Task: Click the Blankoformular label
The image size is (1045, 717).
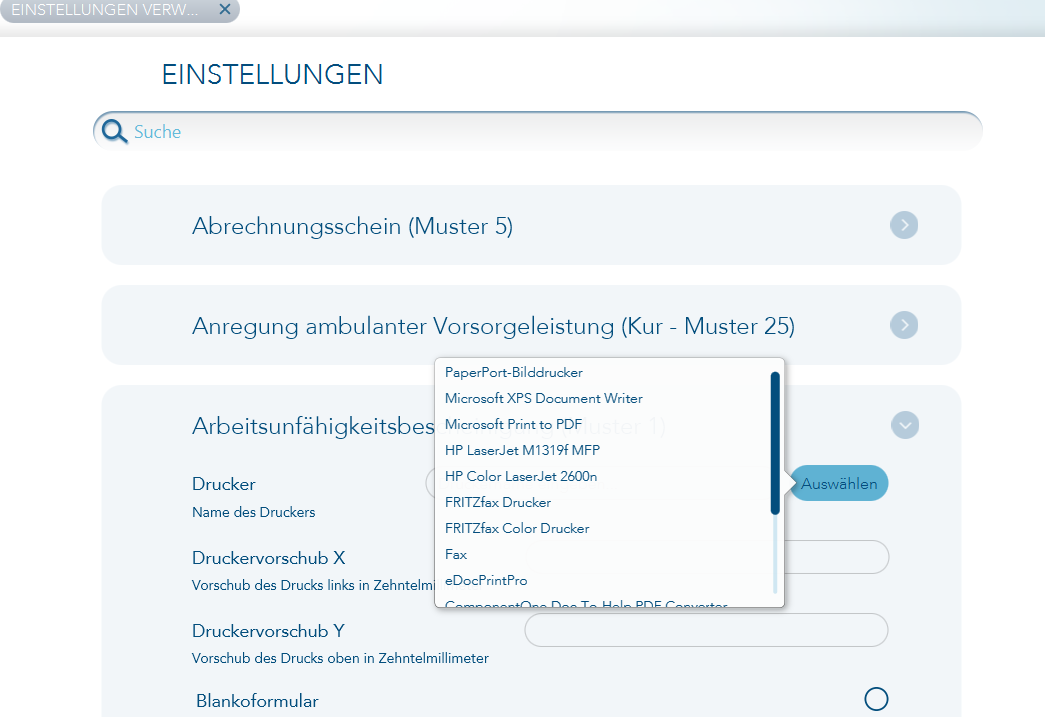Action: pyautogui.click(x=257, y=701)
